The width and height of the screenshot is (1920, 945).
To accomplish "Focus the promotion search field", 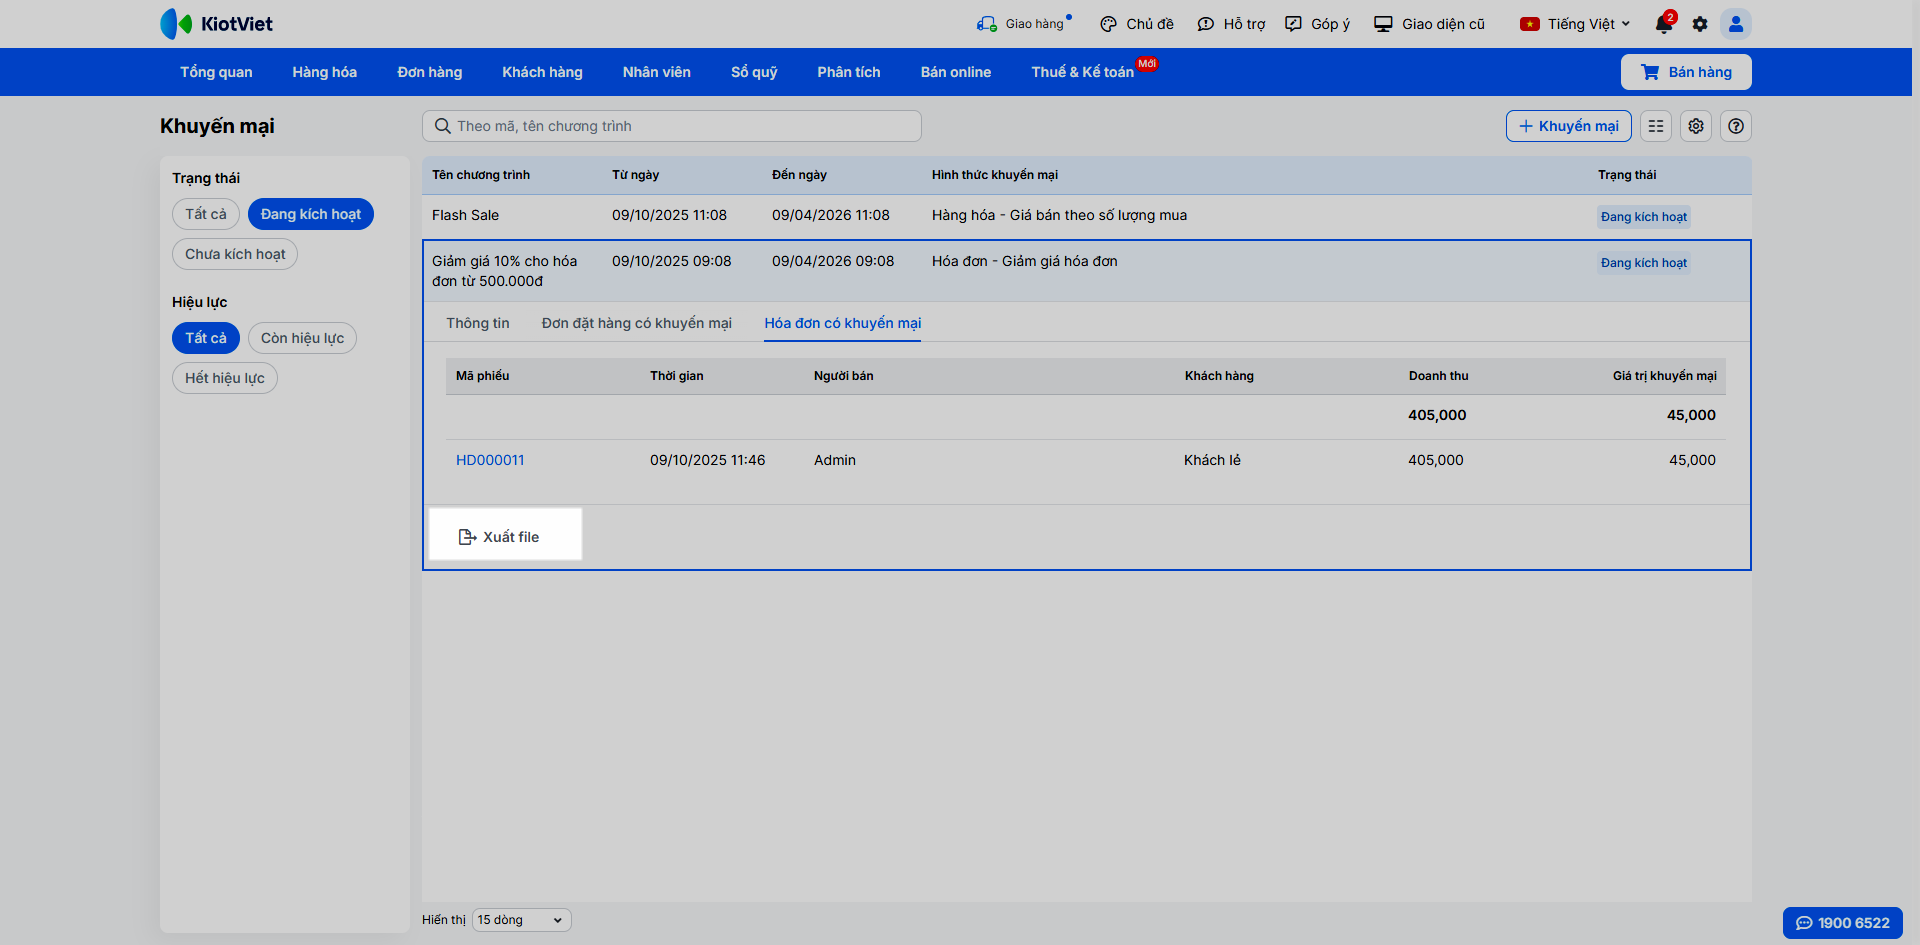I will [672, 126].
